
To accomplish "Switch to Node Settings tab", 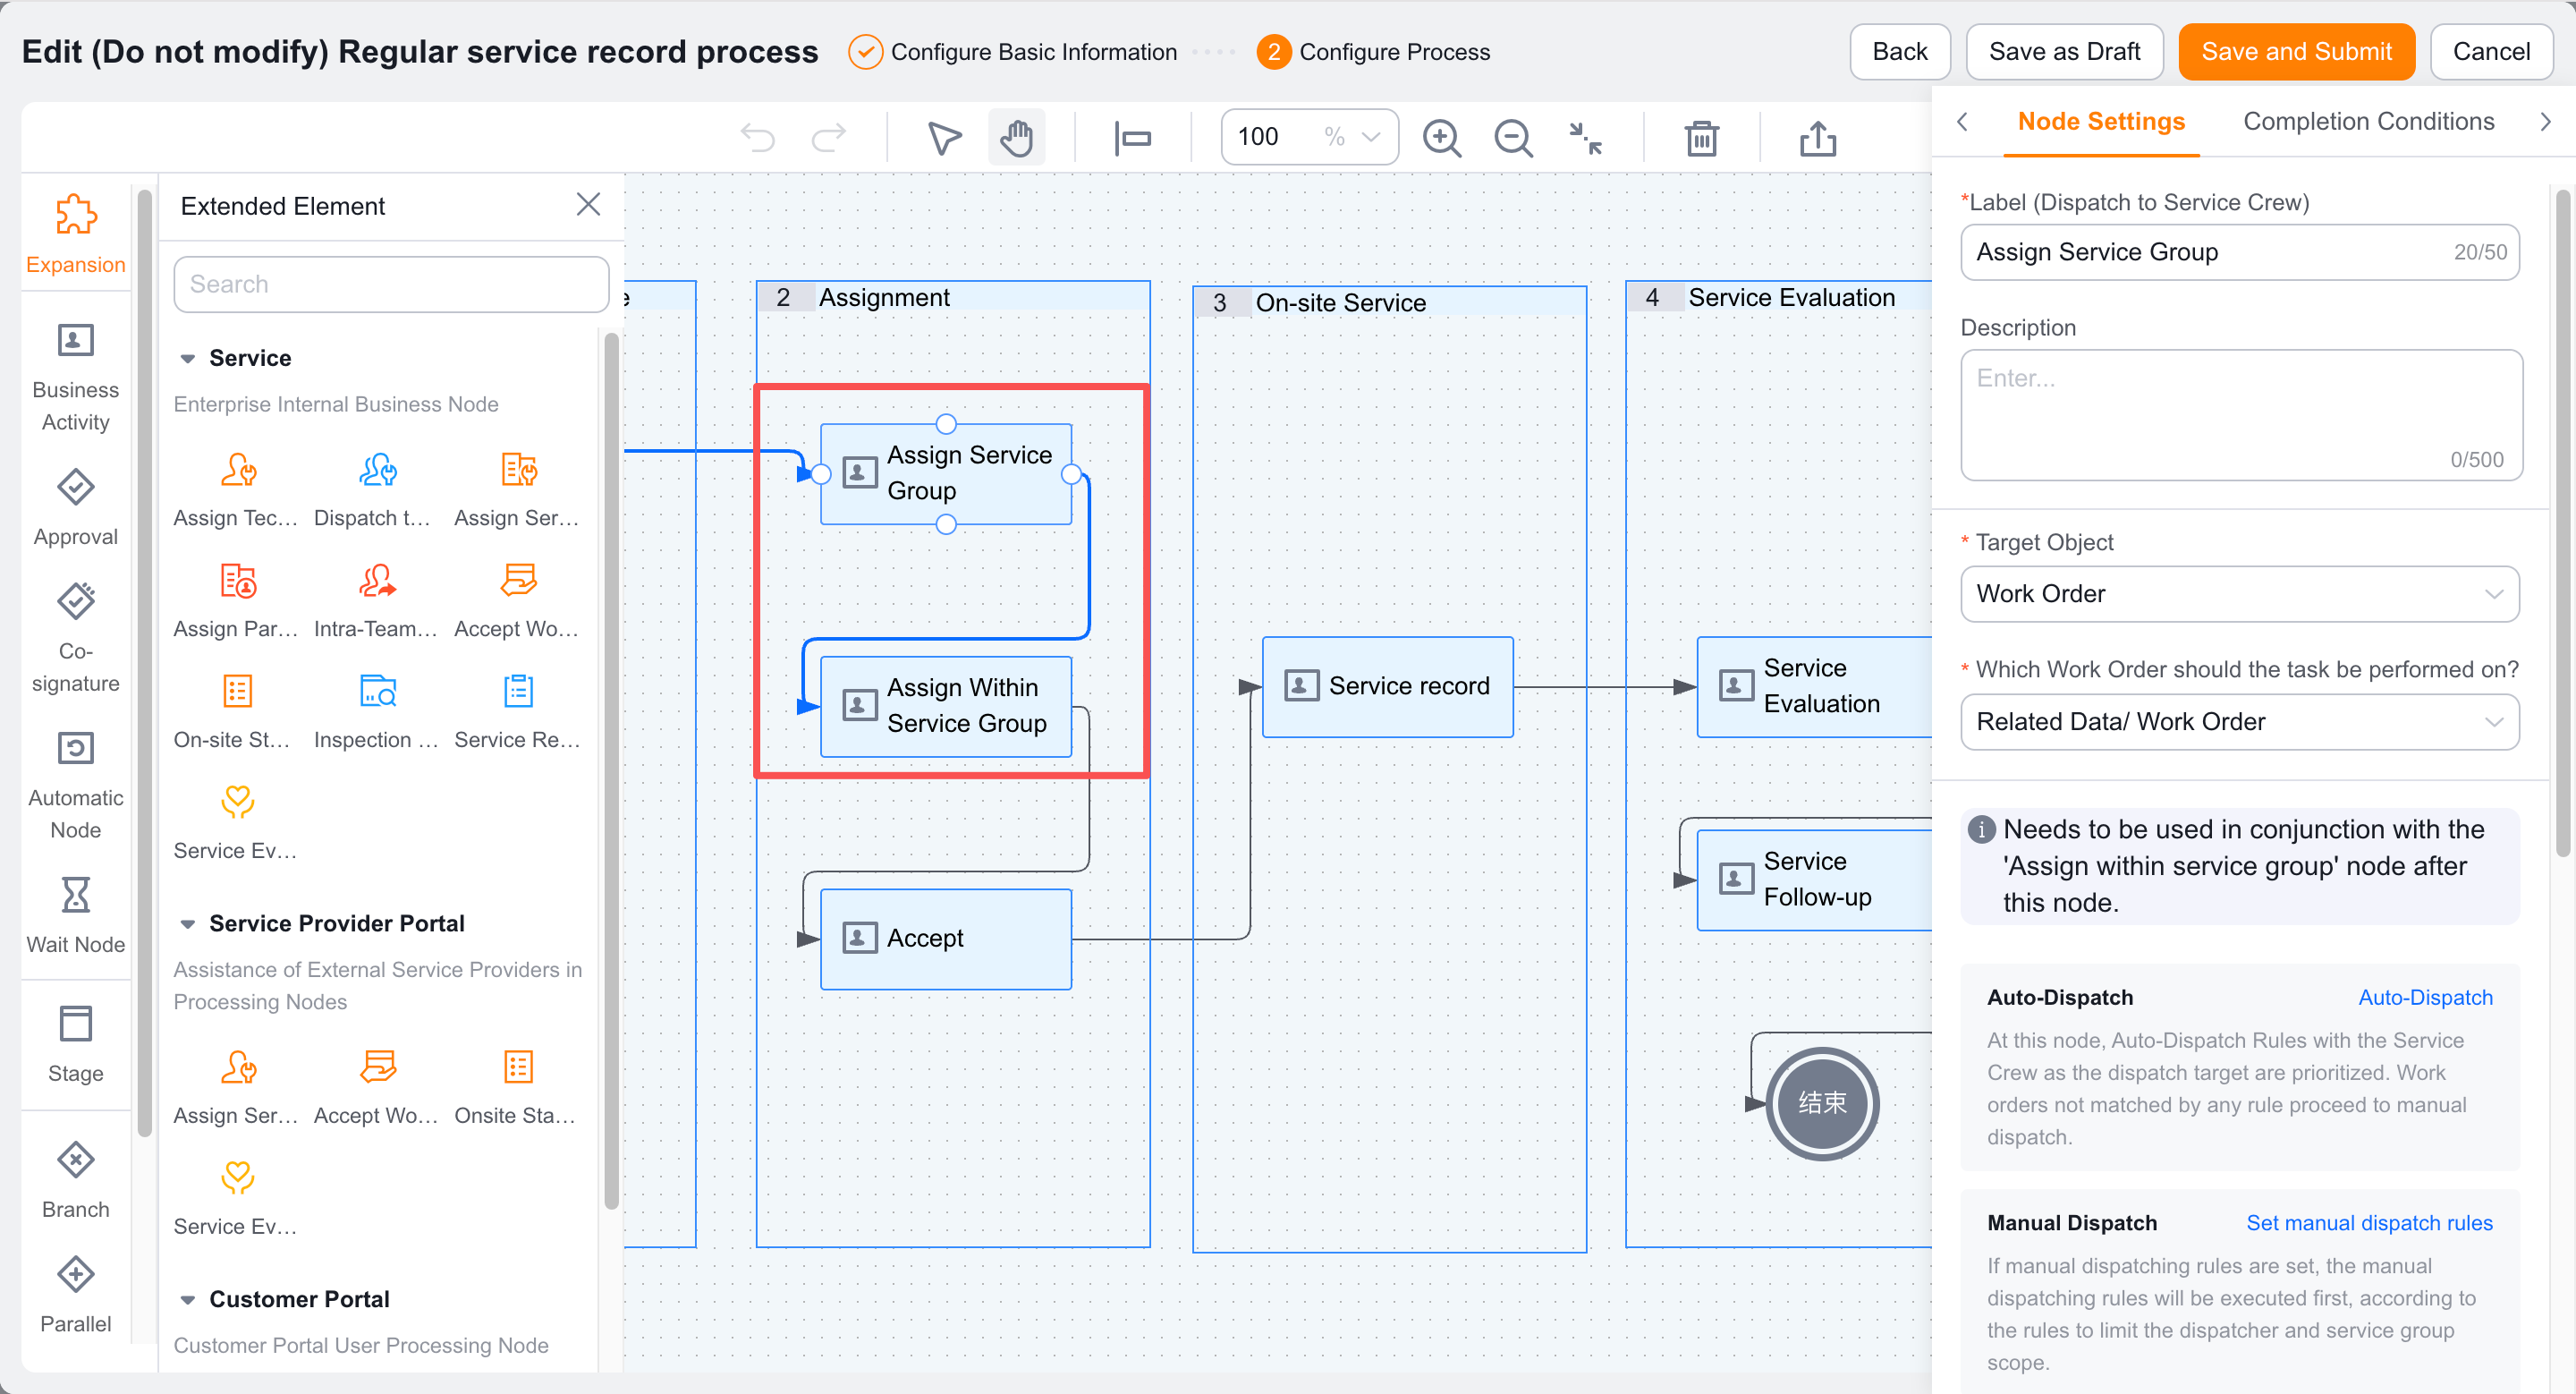I will point(2101,122).
